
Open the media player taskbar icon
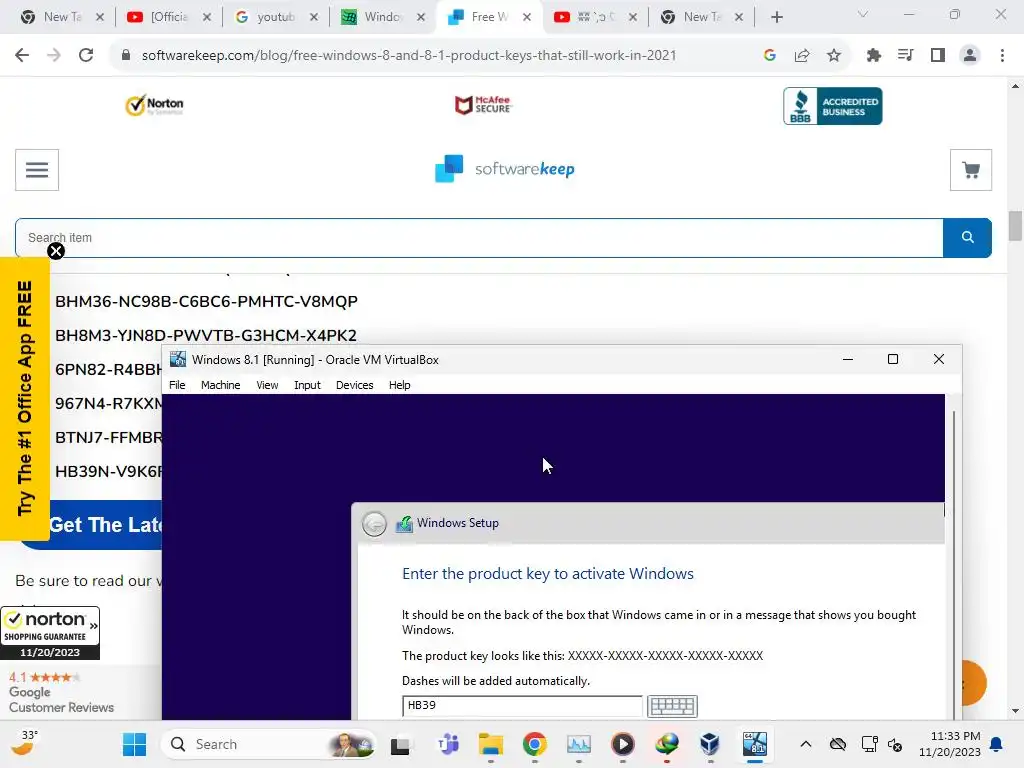(622, 744)
